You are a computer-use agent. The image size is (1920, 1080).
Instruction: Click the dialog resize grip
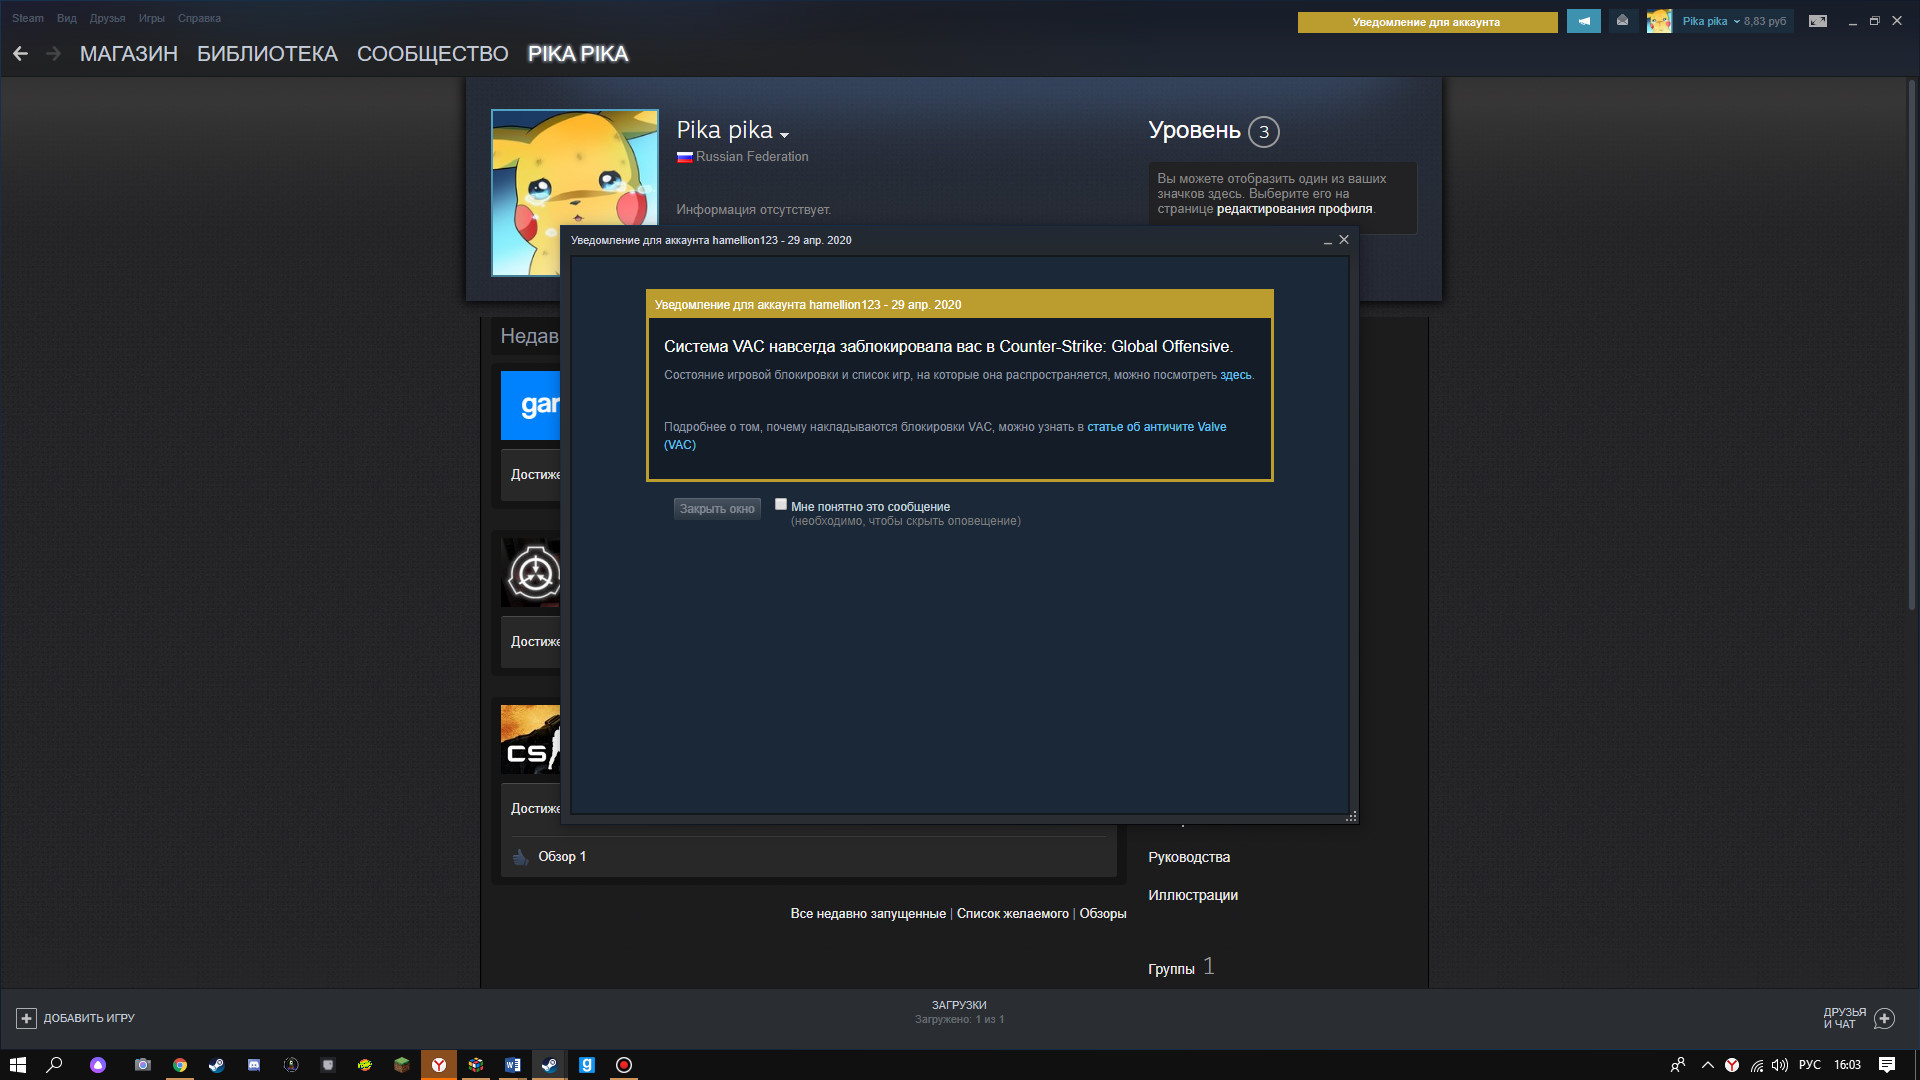click(x=1351, y=817)
